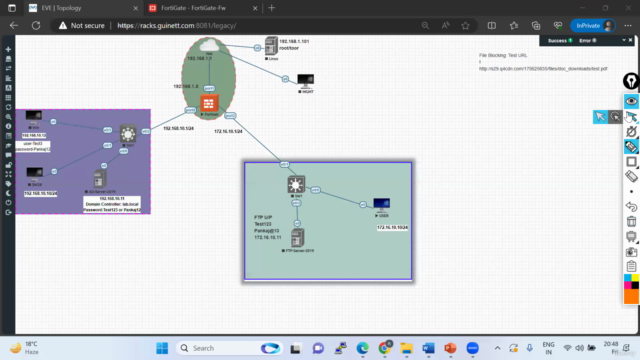Image resolution: width=640 pixels, height=360 pixels.
Task: Select the large orange current color
Action: click(x=631, y=297)
